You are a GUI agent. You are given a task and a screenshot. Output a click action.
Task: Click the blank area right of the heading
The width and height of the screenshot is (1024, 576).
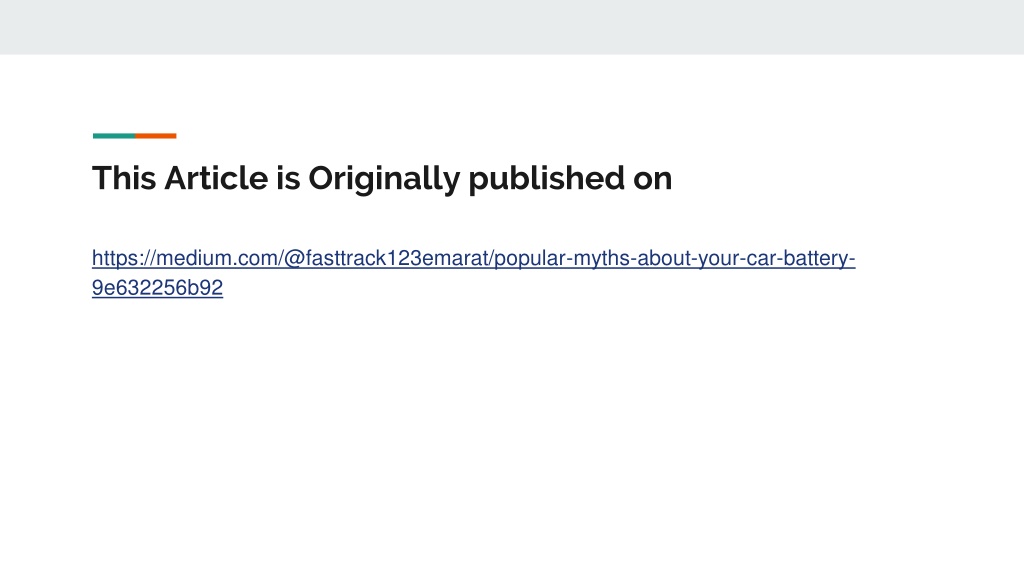pos(842,178)
